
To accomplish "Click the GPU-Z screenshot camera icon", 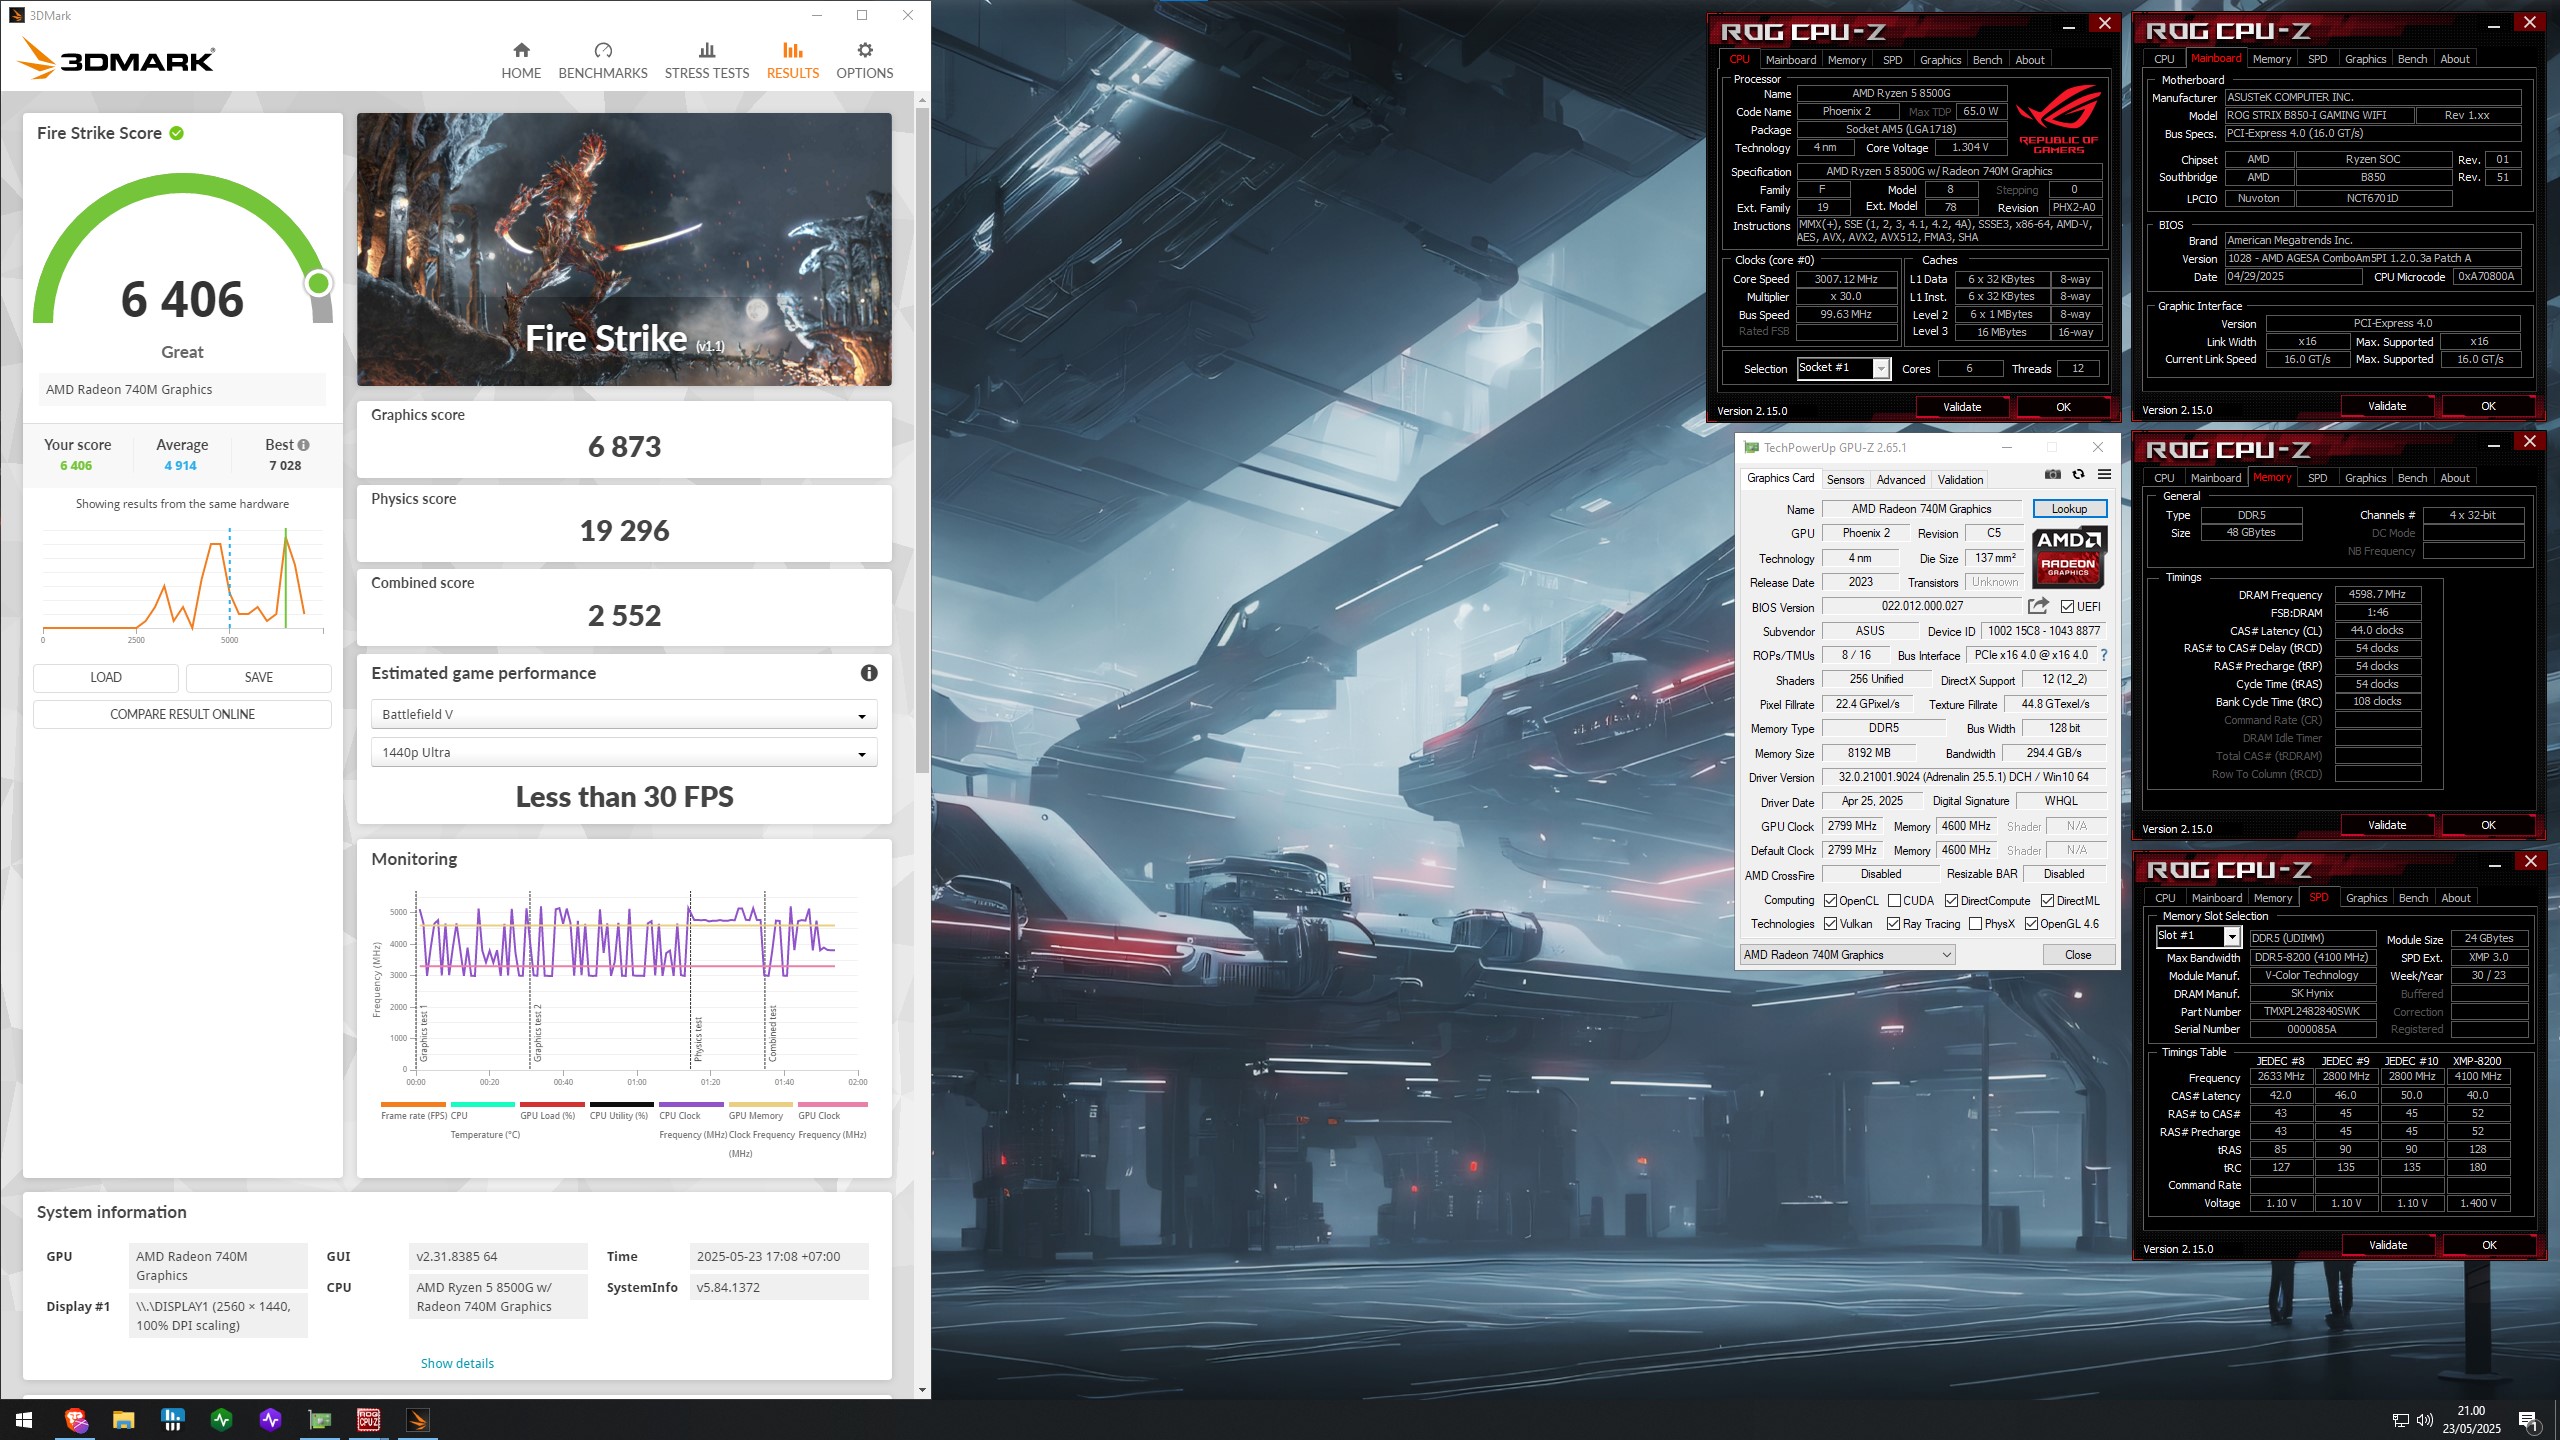I will tap(2053, 475).
